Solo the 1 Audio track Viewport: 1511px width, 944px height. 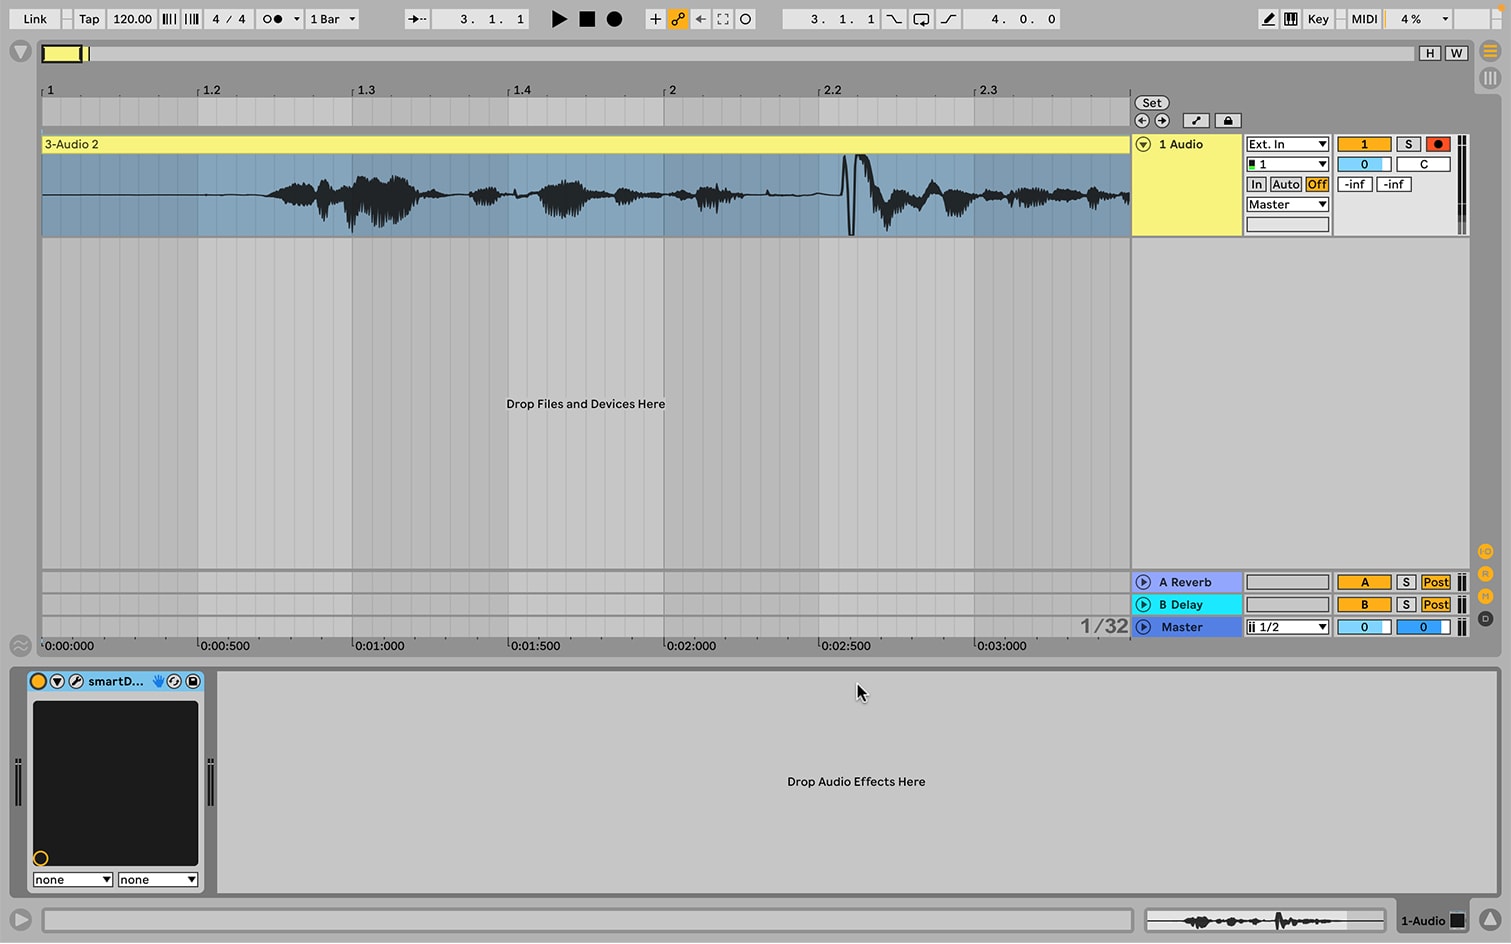(x=1408, y=145)
